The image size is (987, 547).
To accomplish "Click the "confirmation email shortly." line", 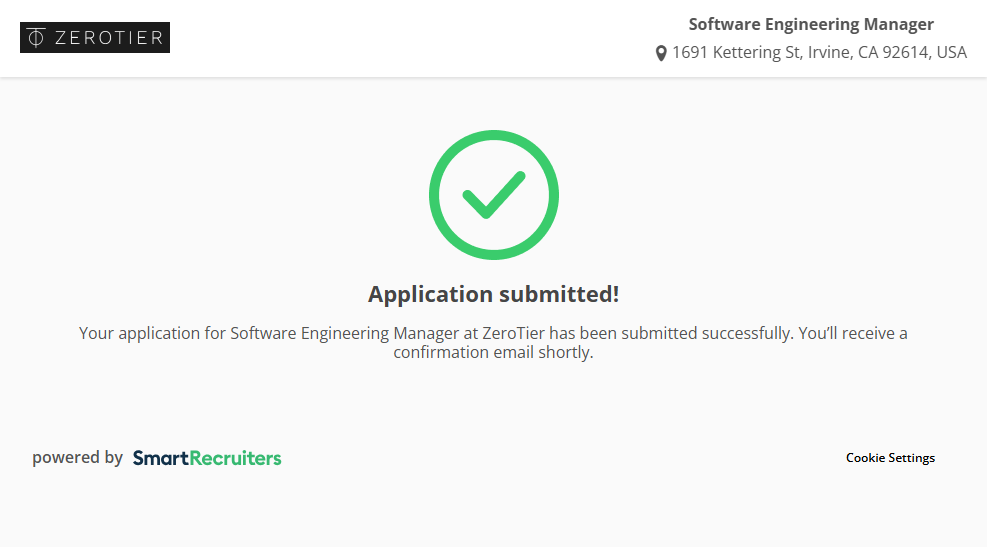I will 494,353.
